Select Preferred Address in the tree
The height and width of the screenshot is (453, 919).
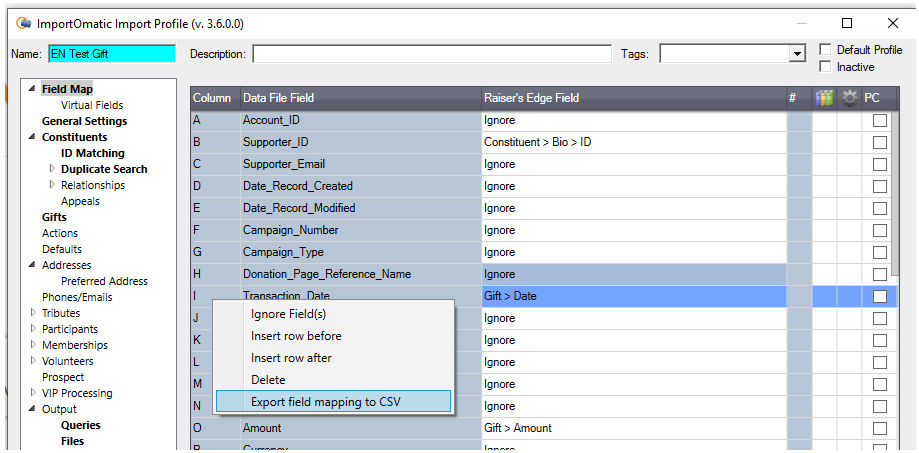coord(104,281)
